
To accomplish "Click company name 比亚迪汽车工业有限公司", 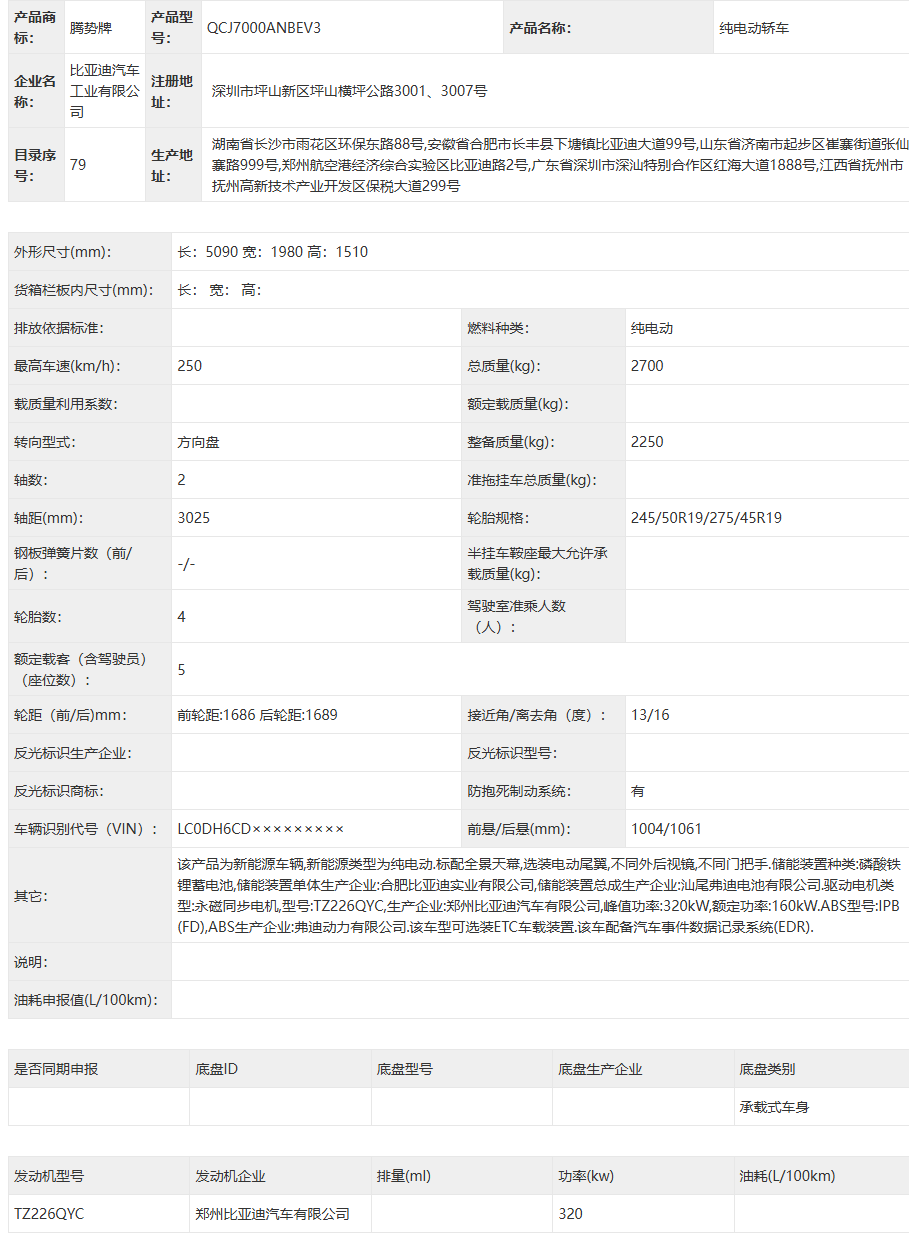I will coord(104,91).
